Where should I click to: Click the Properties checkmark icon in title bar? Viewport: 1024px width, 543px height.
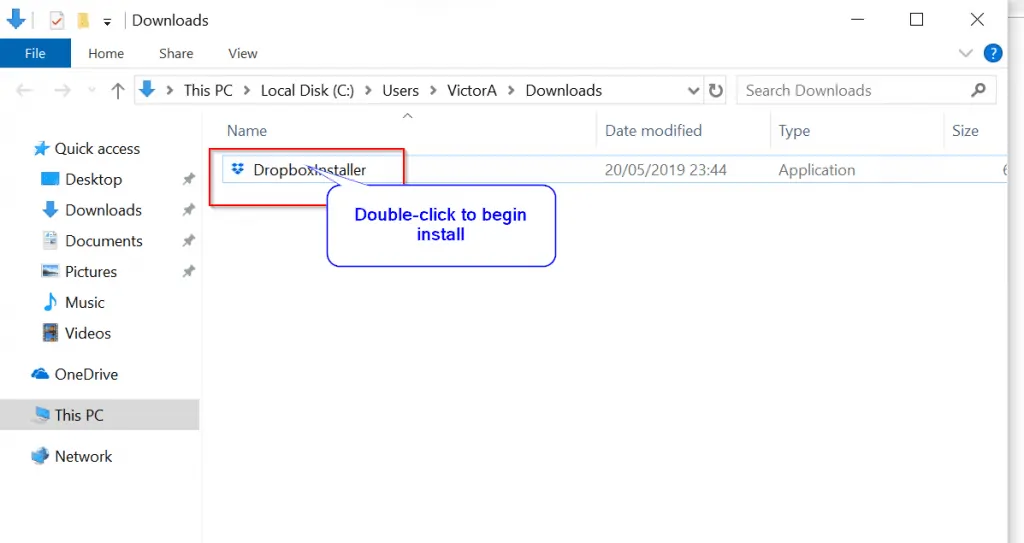(57, 20)
